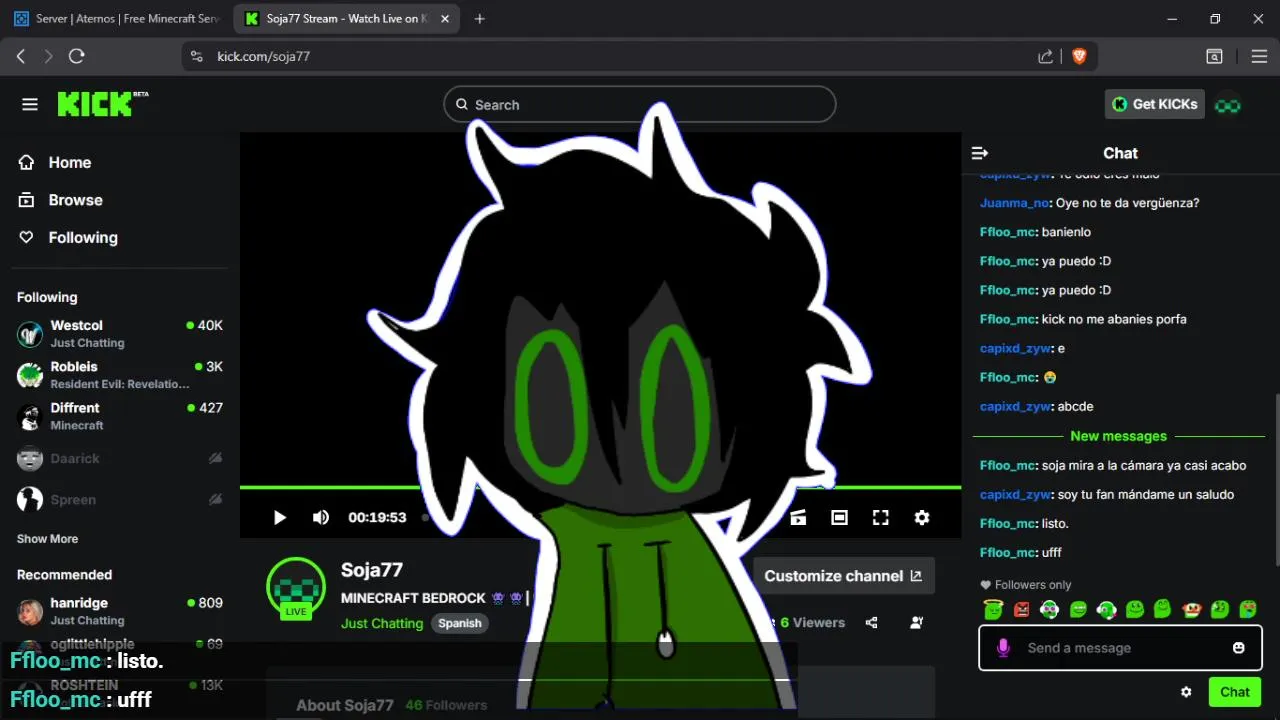Screen dimensions: 1280x720
Task: Toggle clip creation icon
Action: click(798, 517)
